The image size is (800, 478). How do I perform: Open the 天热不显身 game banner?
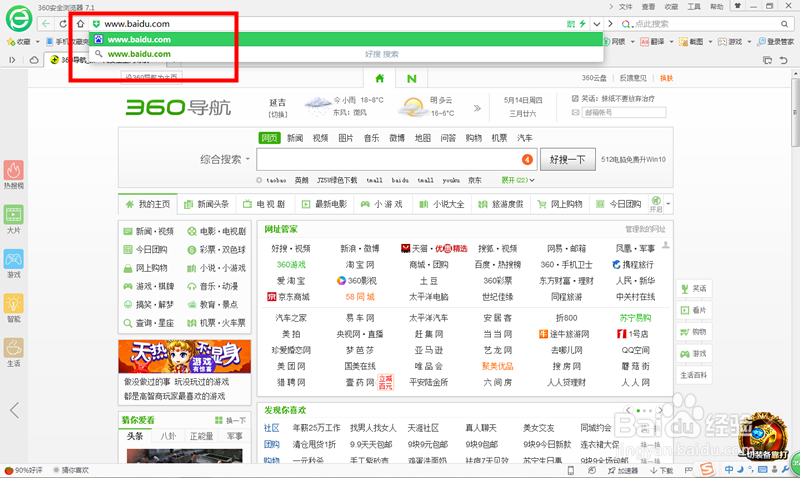coord(185,356)
